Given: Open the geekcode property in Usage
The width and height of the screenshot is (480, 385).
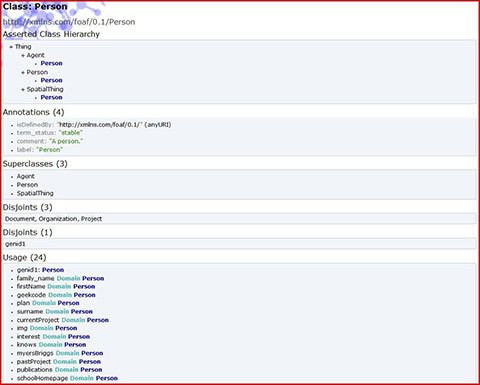Looking at the screenshot, I should point(31,295).
